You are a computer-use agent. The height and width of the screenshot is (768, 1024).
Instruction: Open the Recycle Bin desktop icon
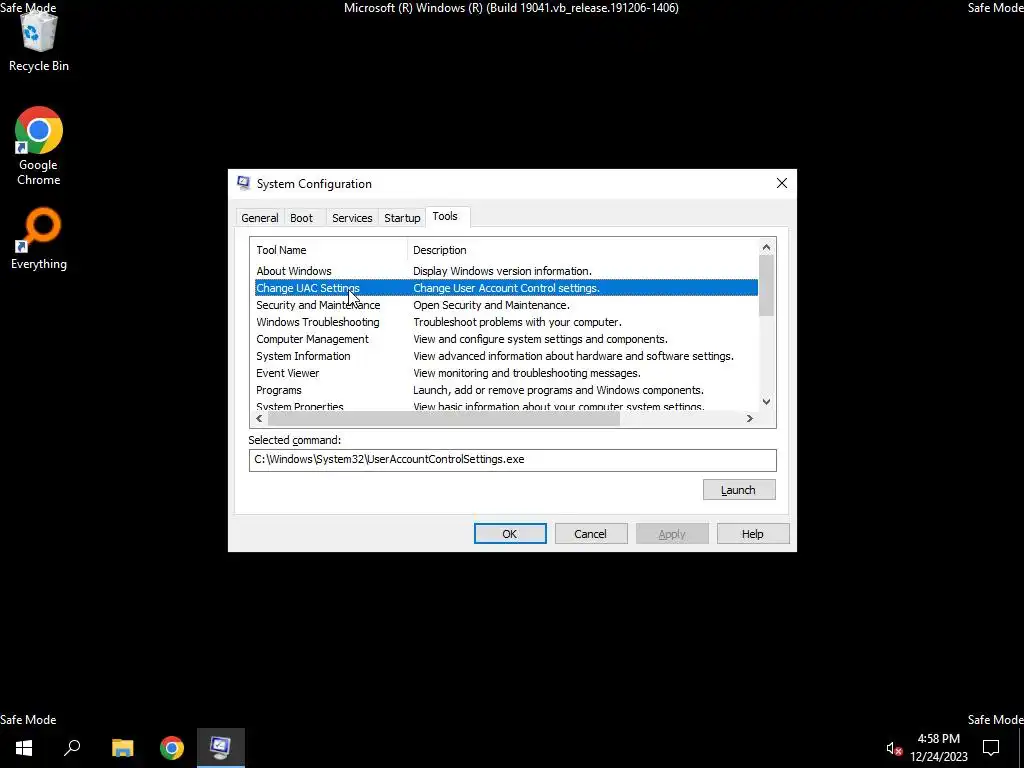39,42
